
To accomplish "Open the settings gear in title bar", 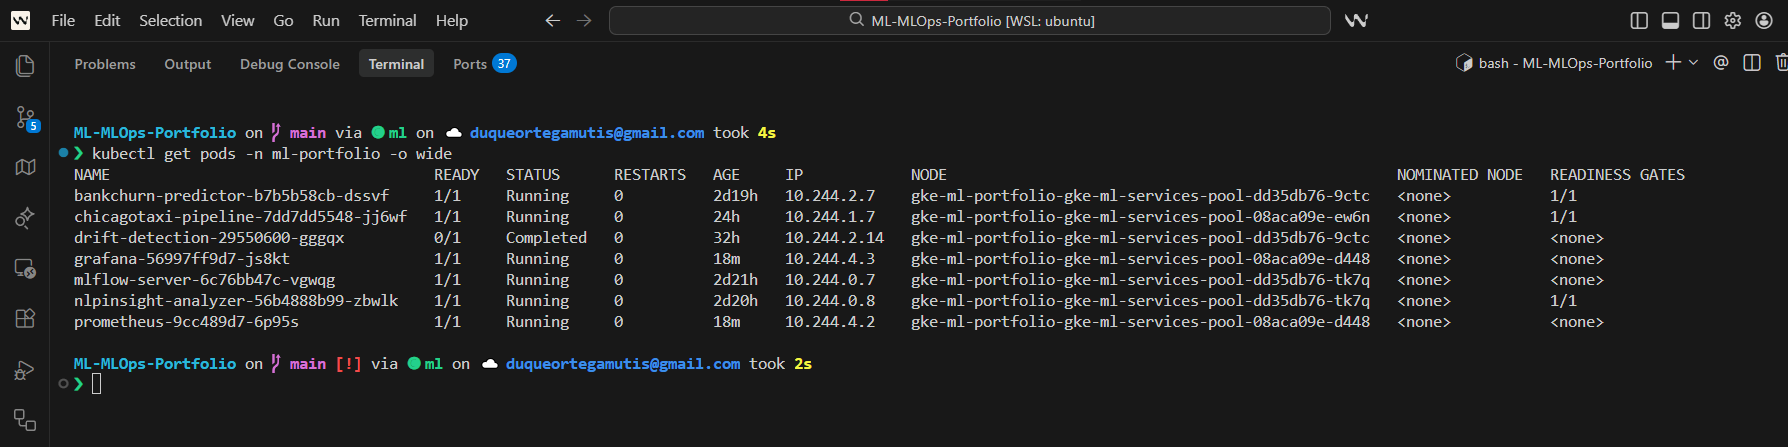I will (x=1733, y=21).
